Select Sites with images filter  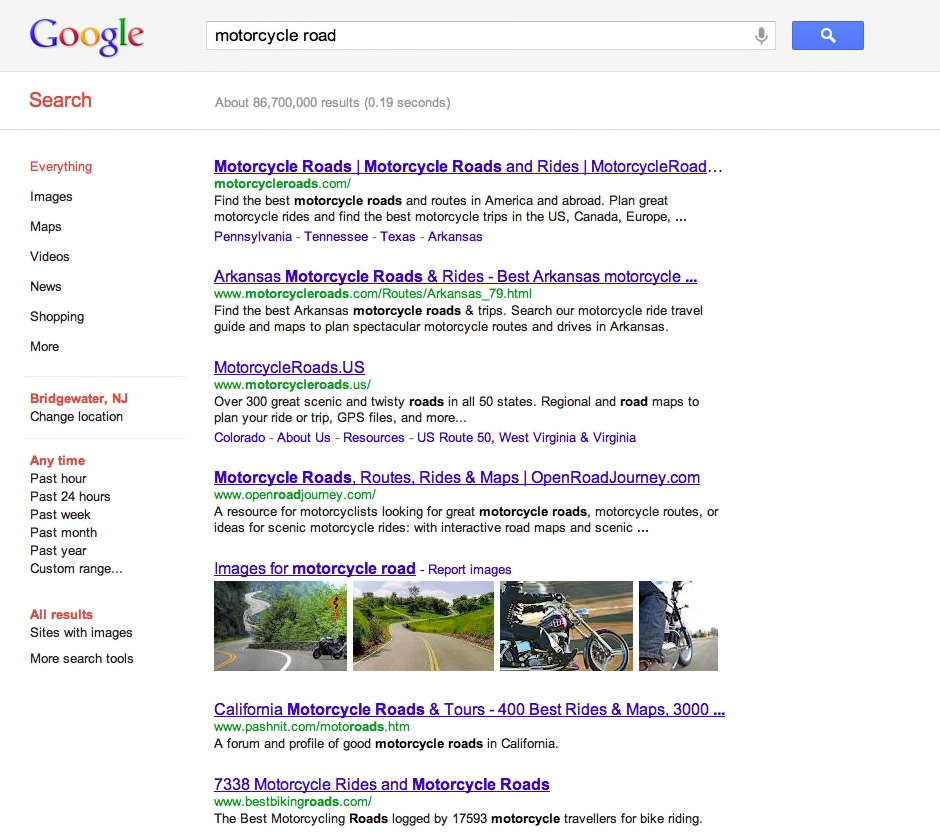coord(81,633)
